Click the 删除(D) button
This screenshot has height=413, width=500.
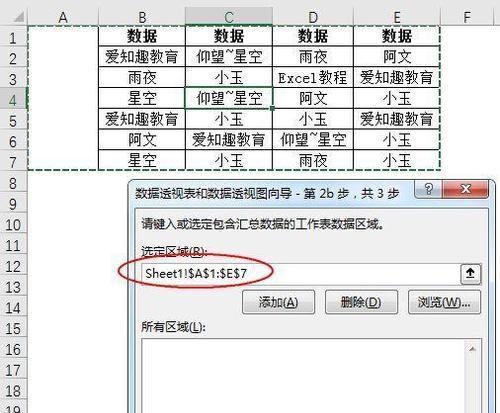(x=361, y=302)
